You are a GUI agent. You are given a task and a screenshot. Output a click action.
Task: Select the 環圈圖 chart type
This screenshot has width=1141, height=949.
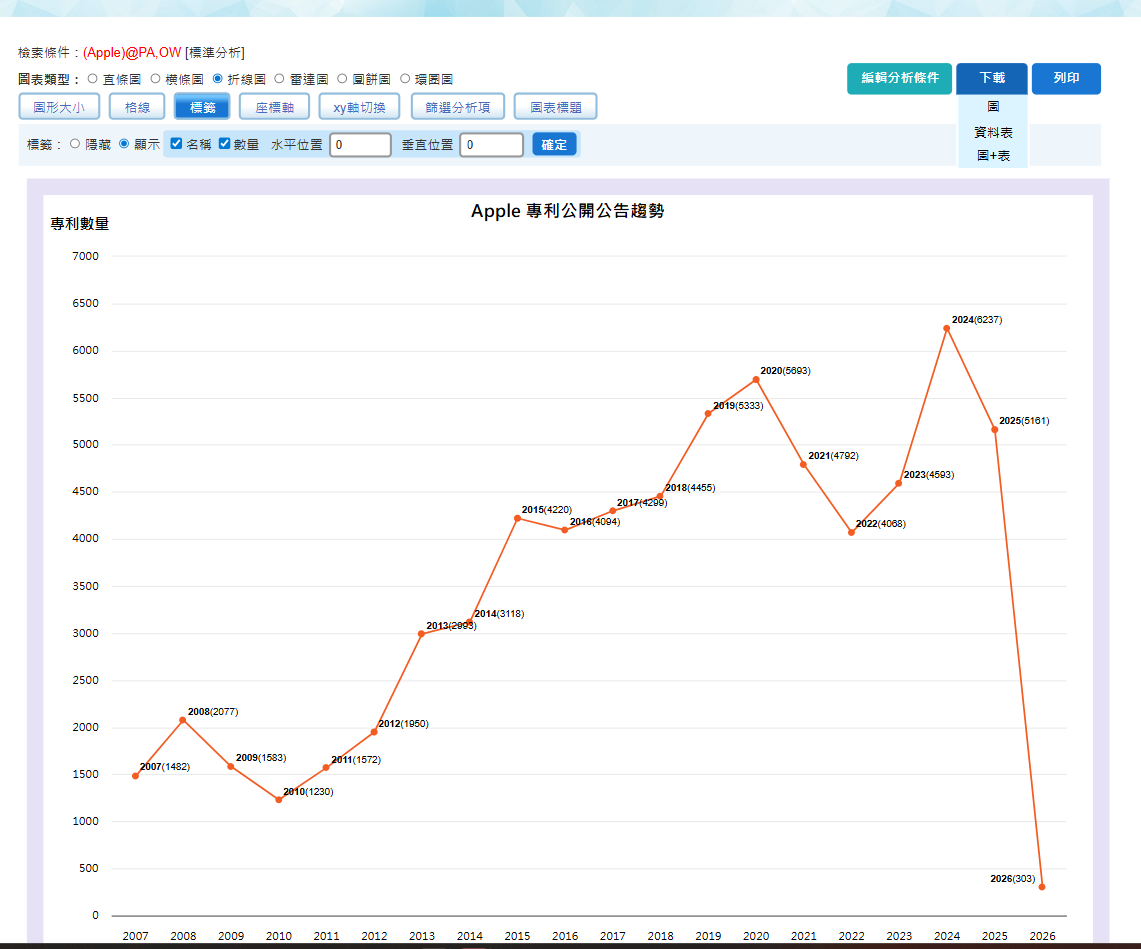[405, 79]
